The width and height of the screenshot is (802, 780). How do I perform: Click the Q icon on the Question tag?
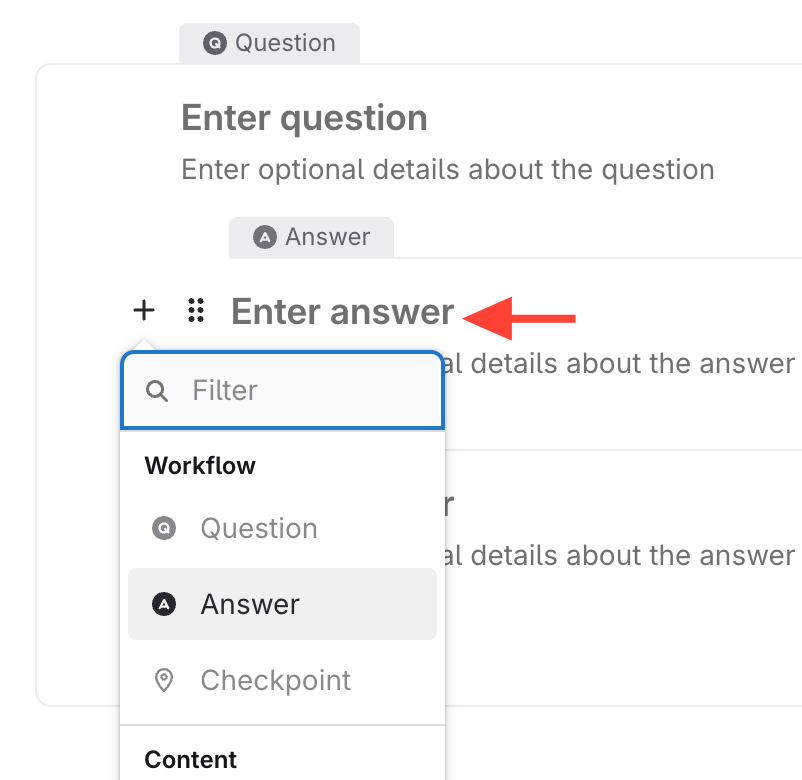pyautogui.click(x=213, y=43)
